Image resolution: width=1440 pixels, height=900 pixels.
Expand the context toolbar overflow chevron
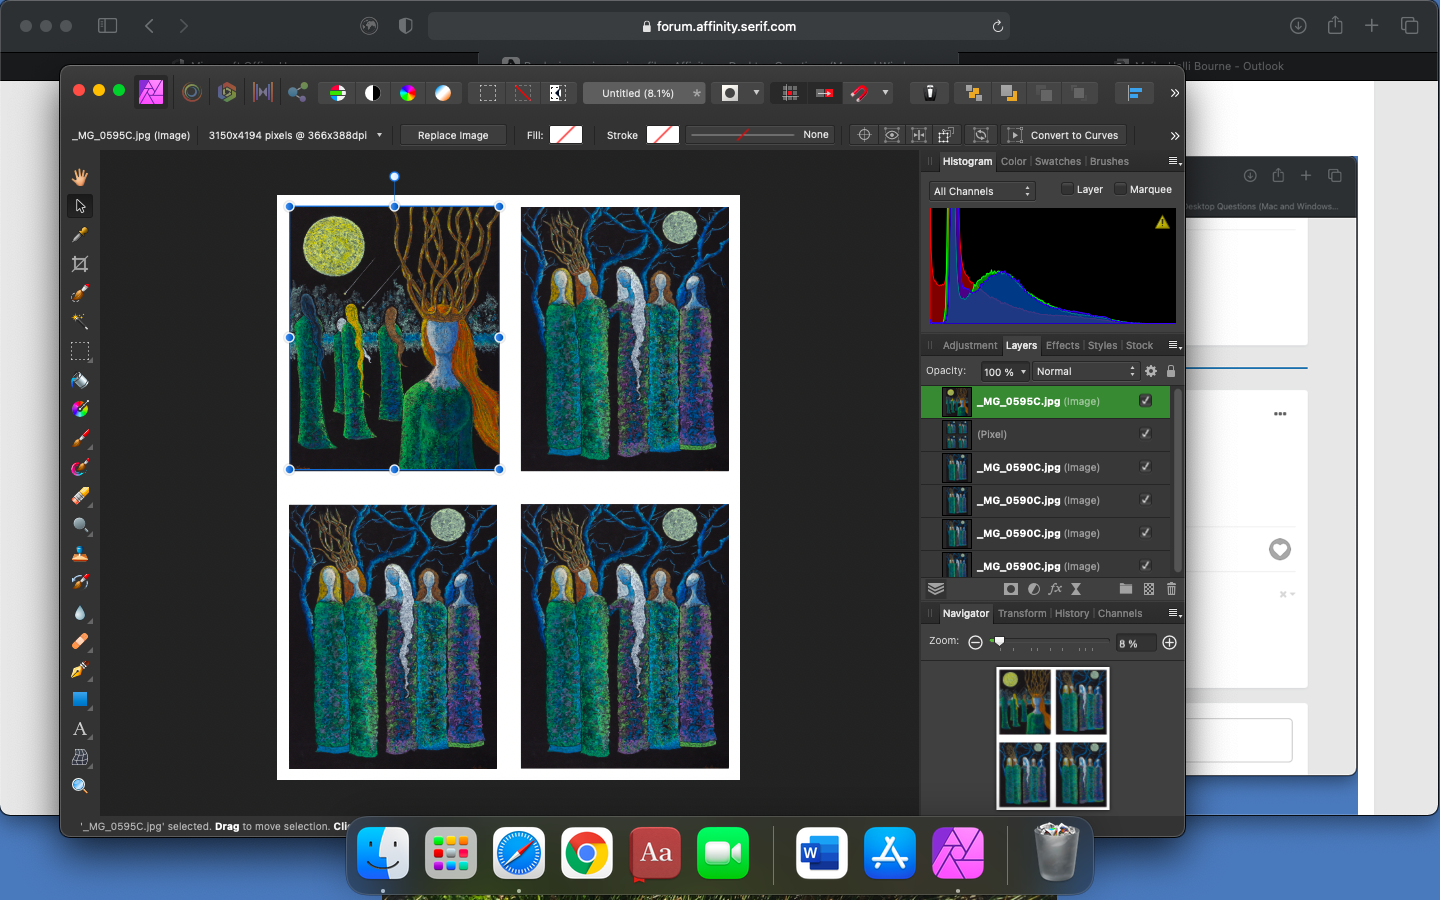point(1174,135)
